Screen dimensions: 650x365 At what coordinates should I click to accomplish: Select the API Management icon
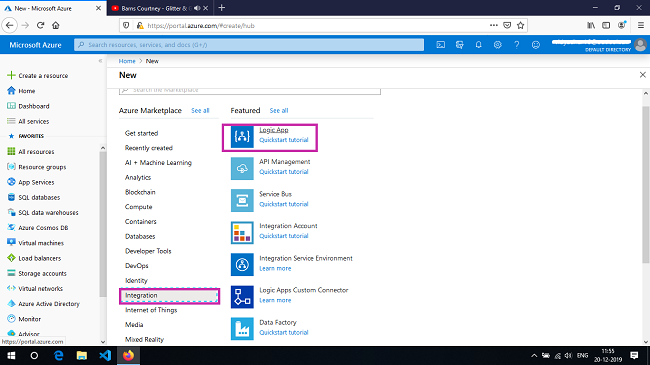(x=242, y=168)
